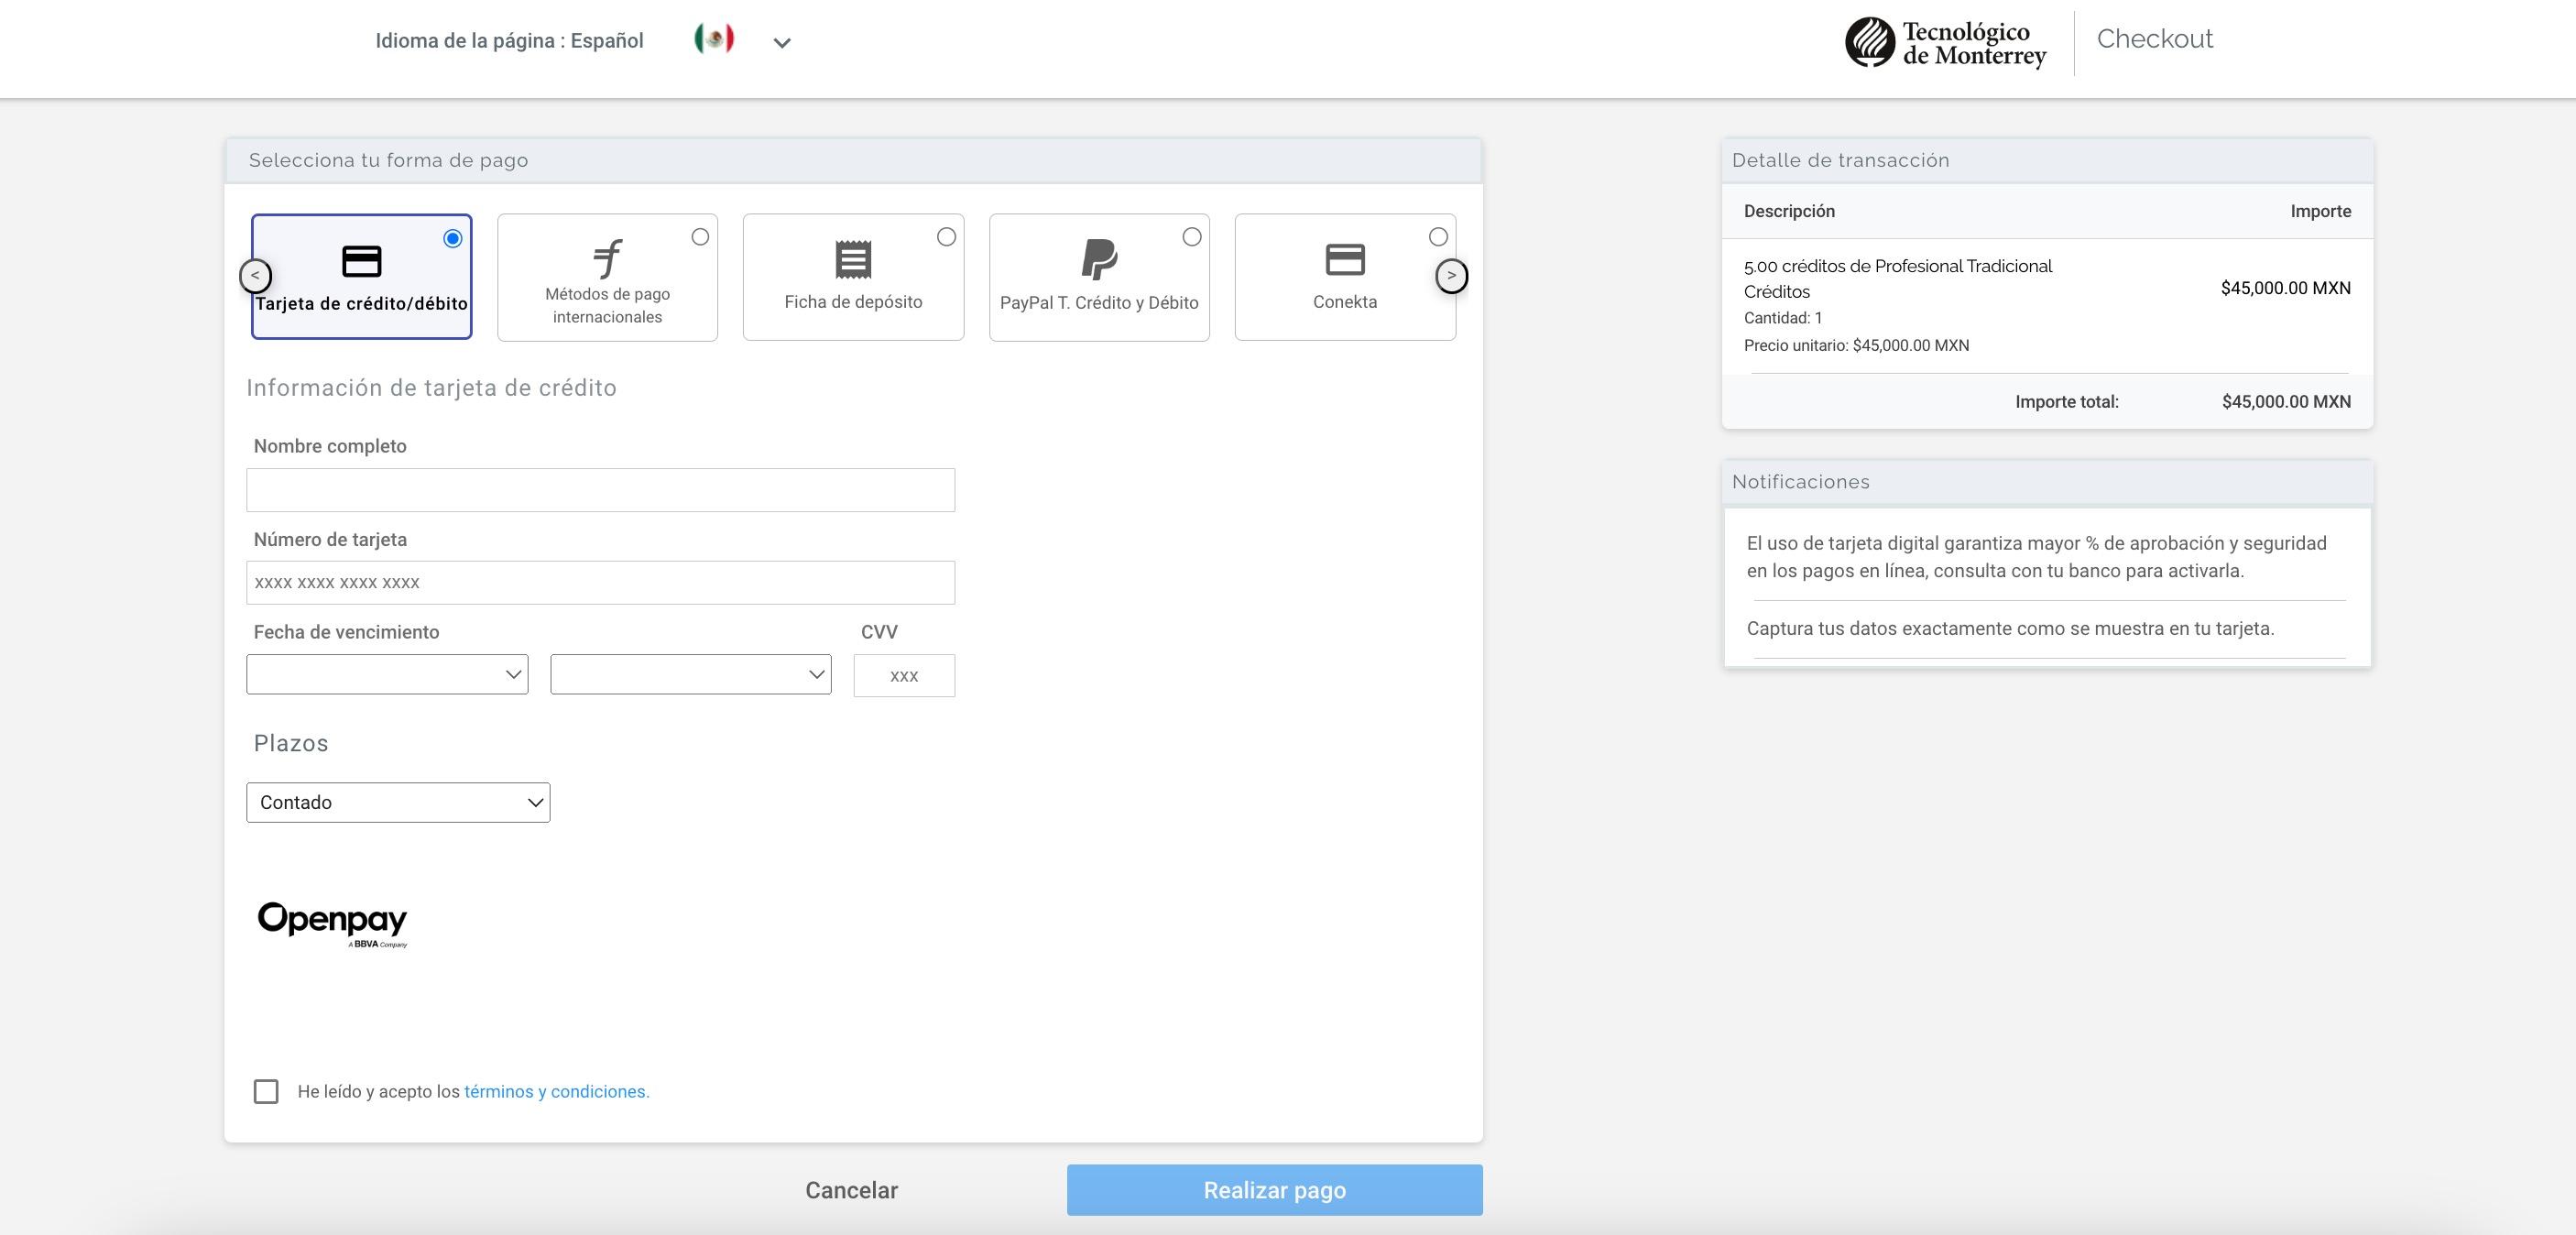This screenshot has width=2576, height=1235.
Task: Click the international payment methods icon
Action: [607, 258]
